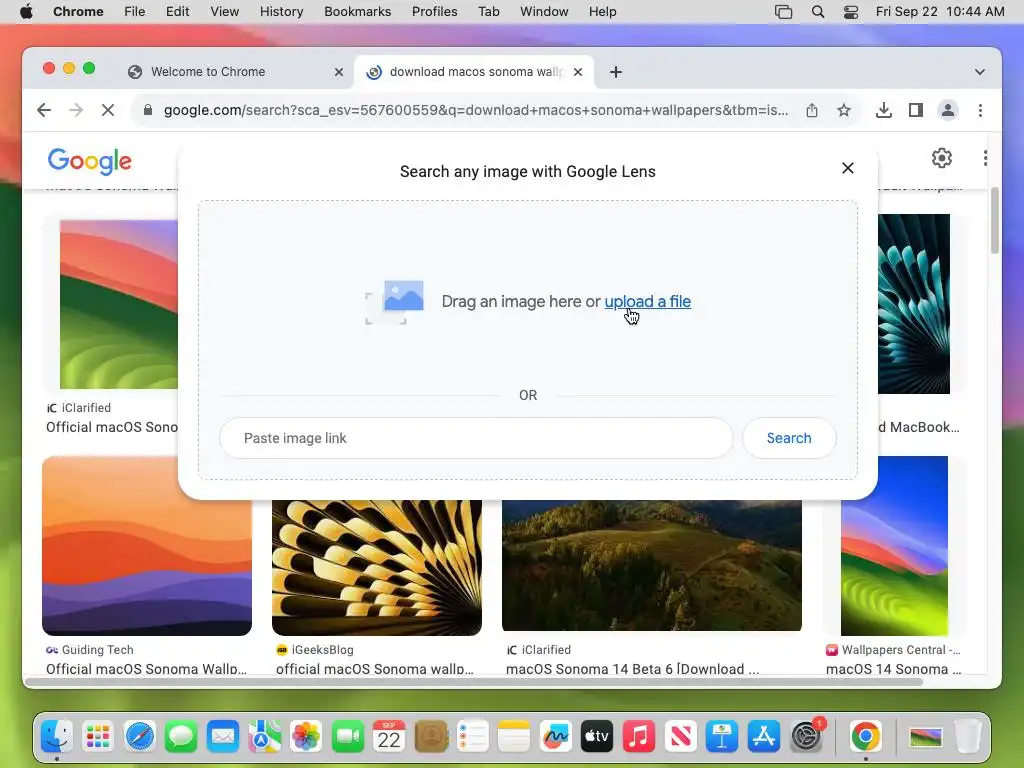Screen dimensions: 1024x768
Task: Open Music from the Dock
Action: coord(639,737)
